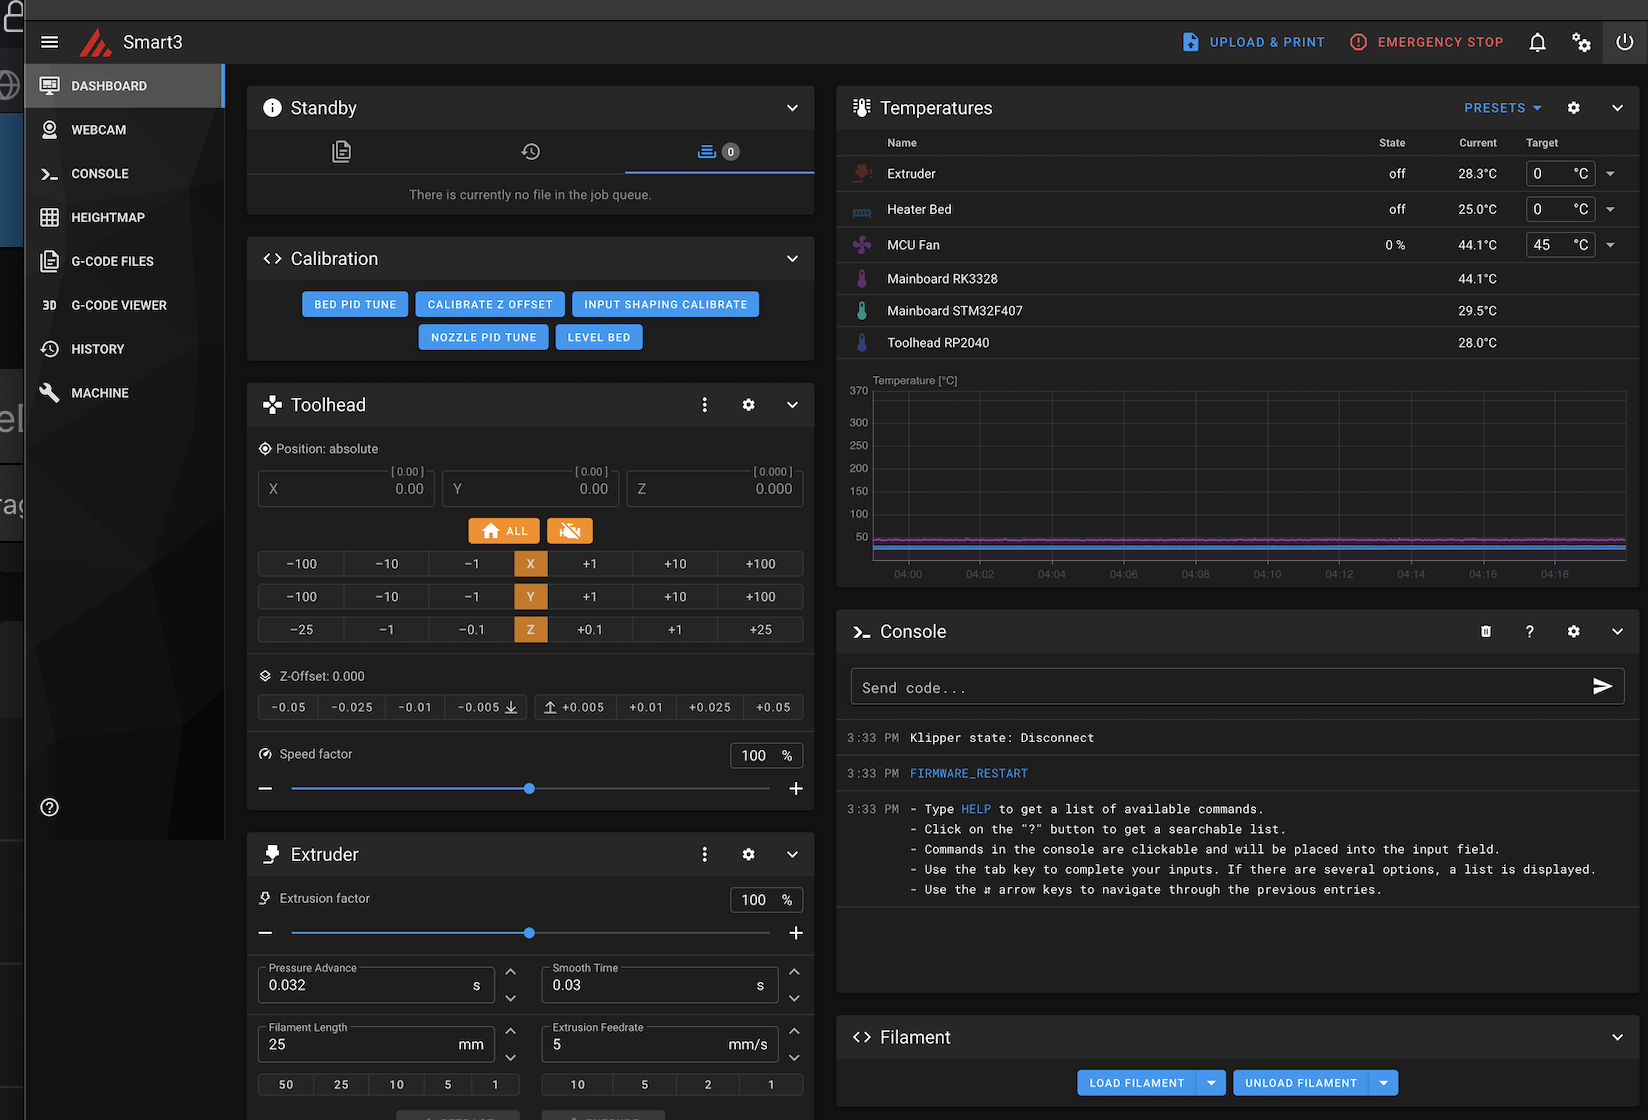
Task: Click the Level Bed button
Action: tap(599, 337)
